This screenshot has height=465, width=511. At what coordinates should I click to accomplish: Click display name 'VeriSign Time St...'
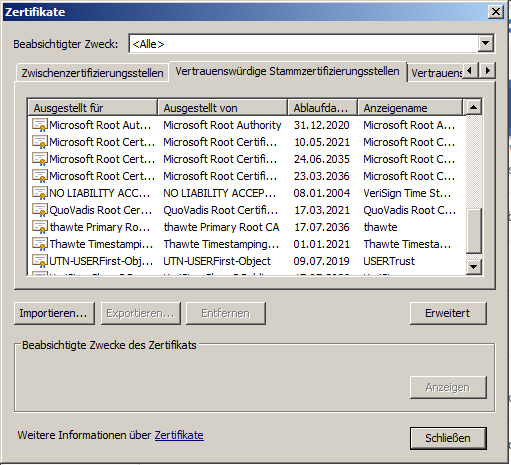coord(407,193)
